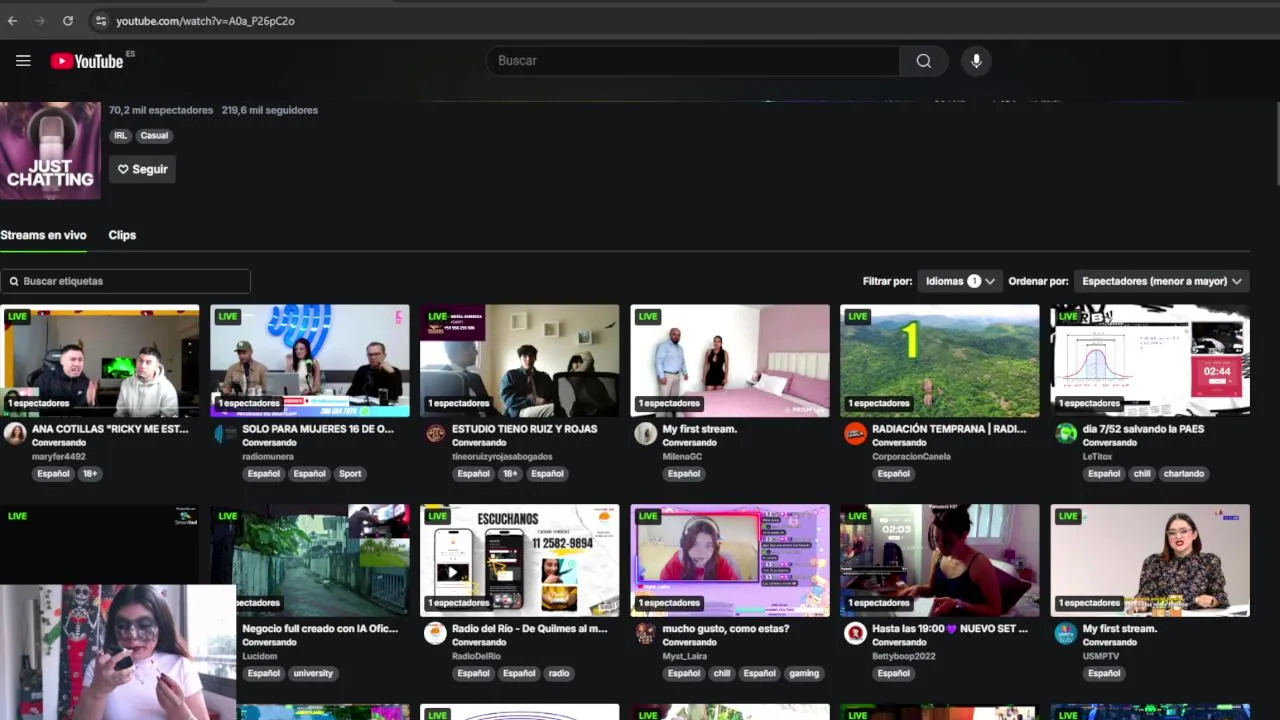Open LeTitox channel name link
1280x720 pixels.
[1097, 457]
